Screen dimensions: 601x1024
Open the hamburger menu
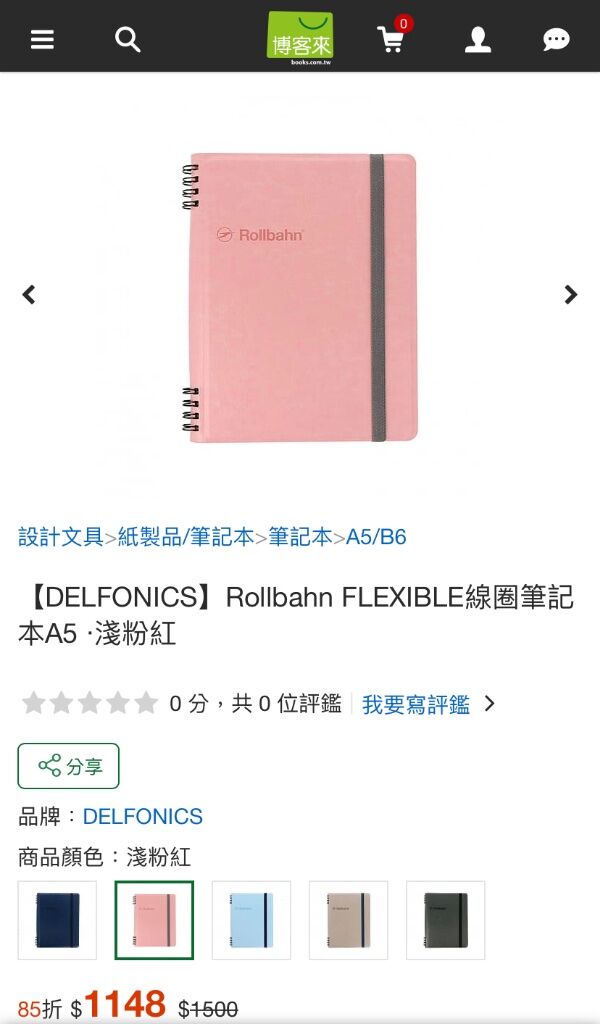click(42, 40)
